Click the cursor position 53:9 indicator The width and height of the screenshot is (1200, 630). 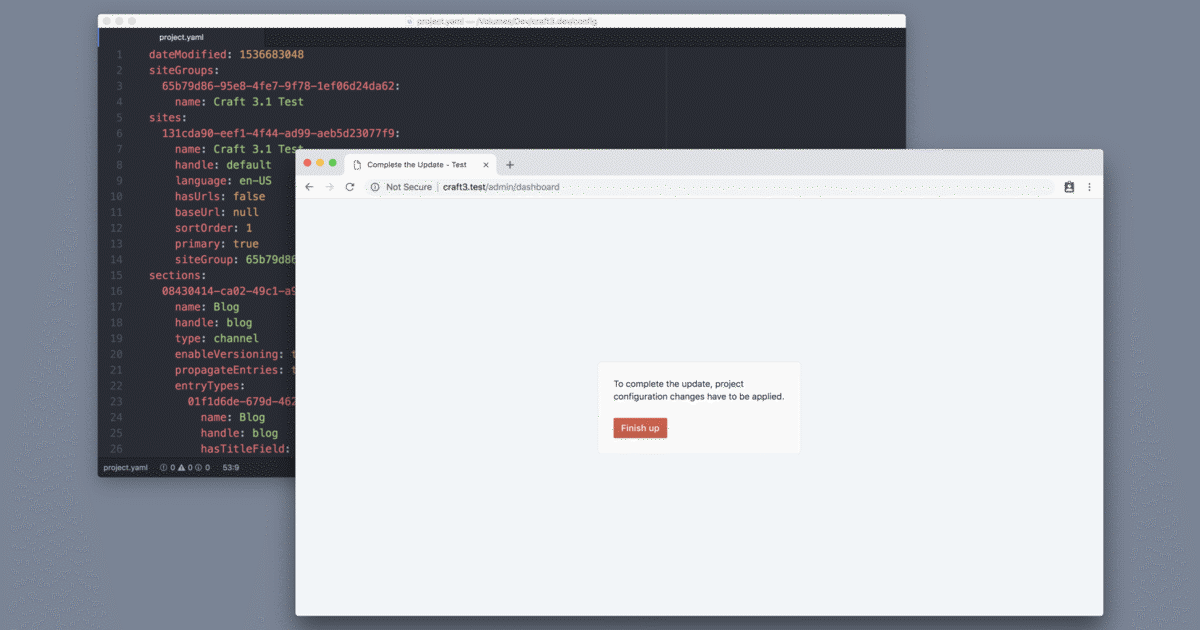230,467
